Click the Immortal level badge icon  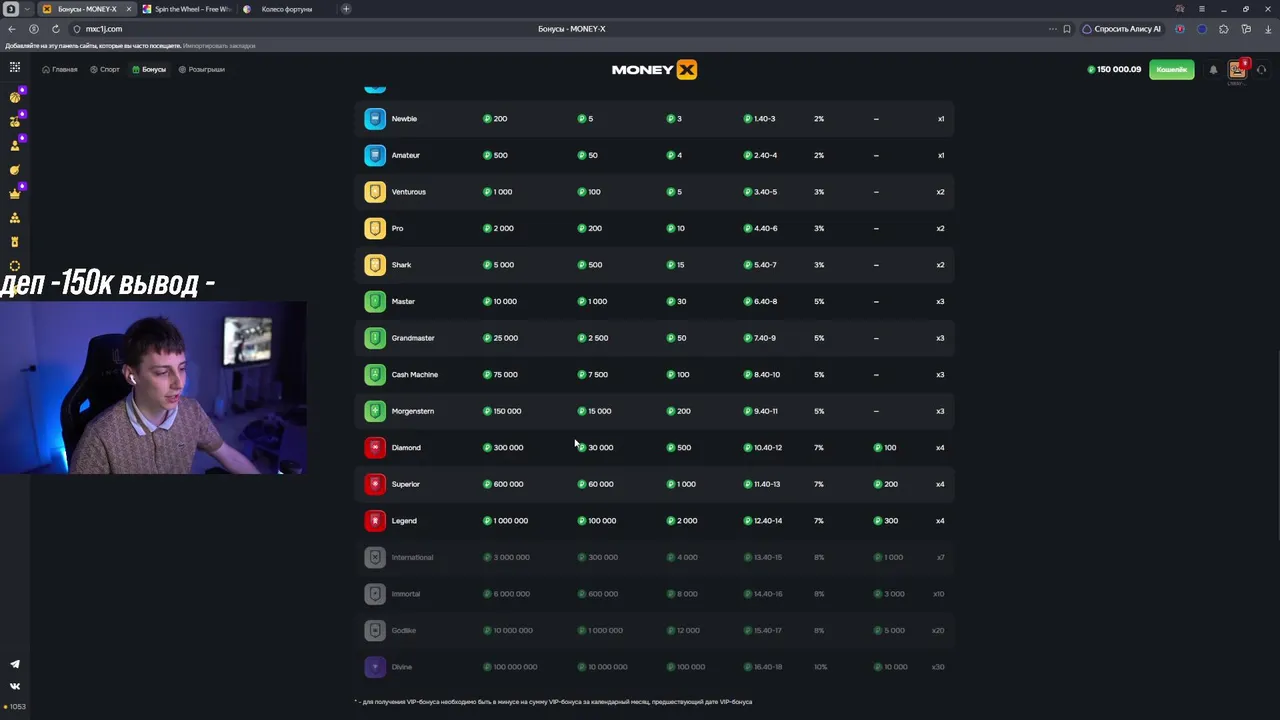[x=375, y=594]
